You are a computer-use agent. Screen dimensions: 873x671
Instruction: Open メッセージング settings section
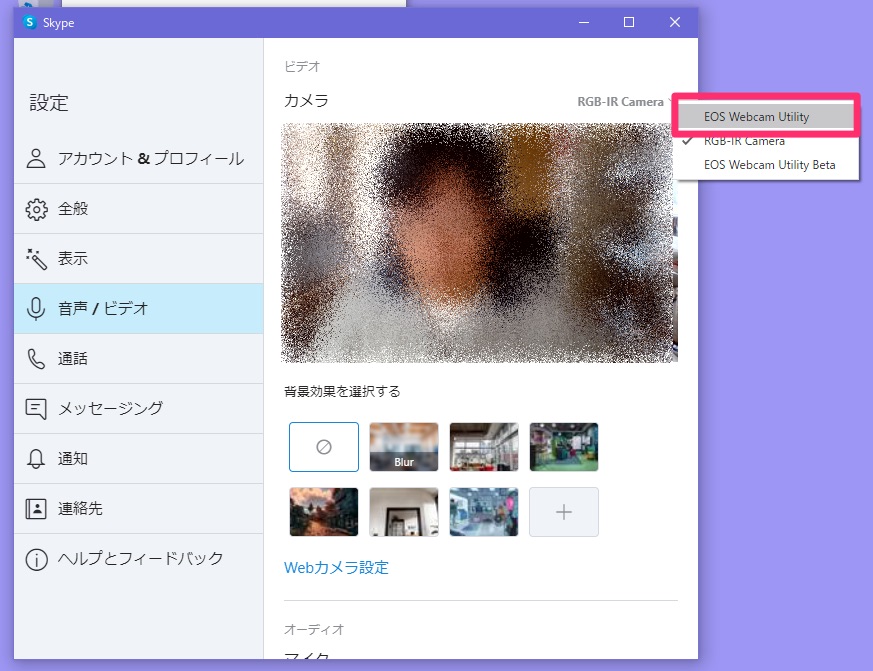pyautogui.click(x=139, y=409)
